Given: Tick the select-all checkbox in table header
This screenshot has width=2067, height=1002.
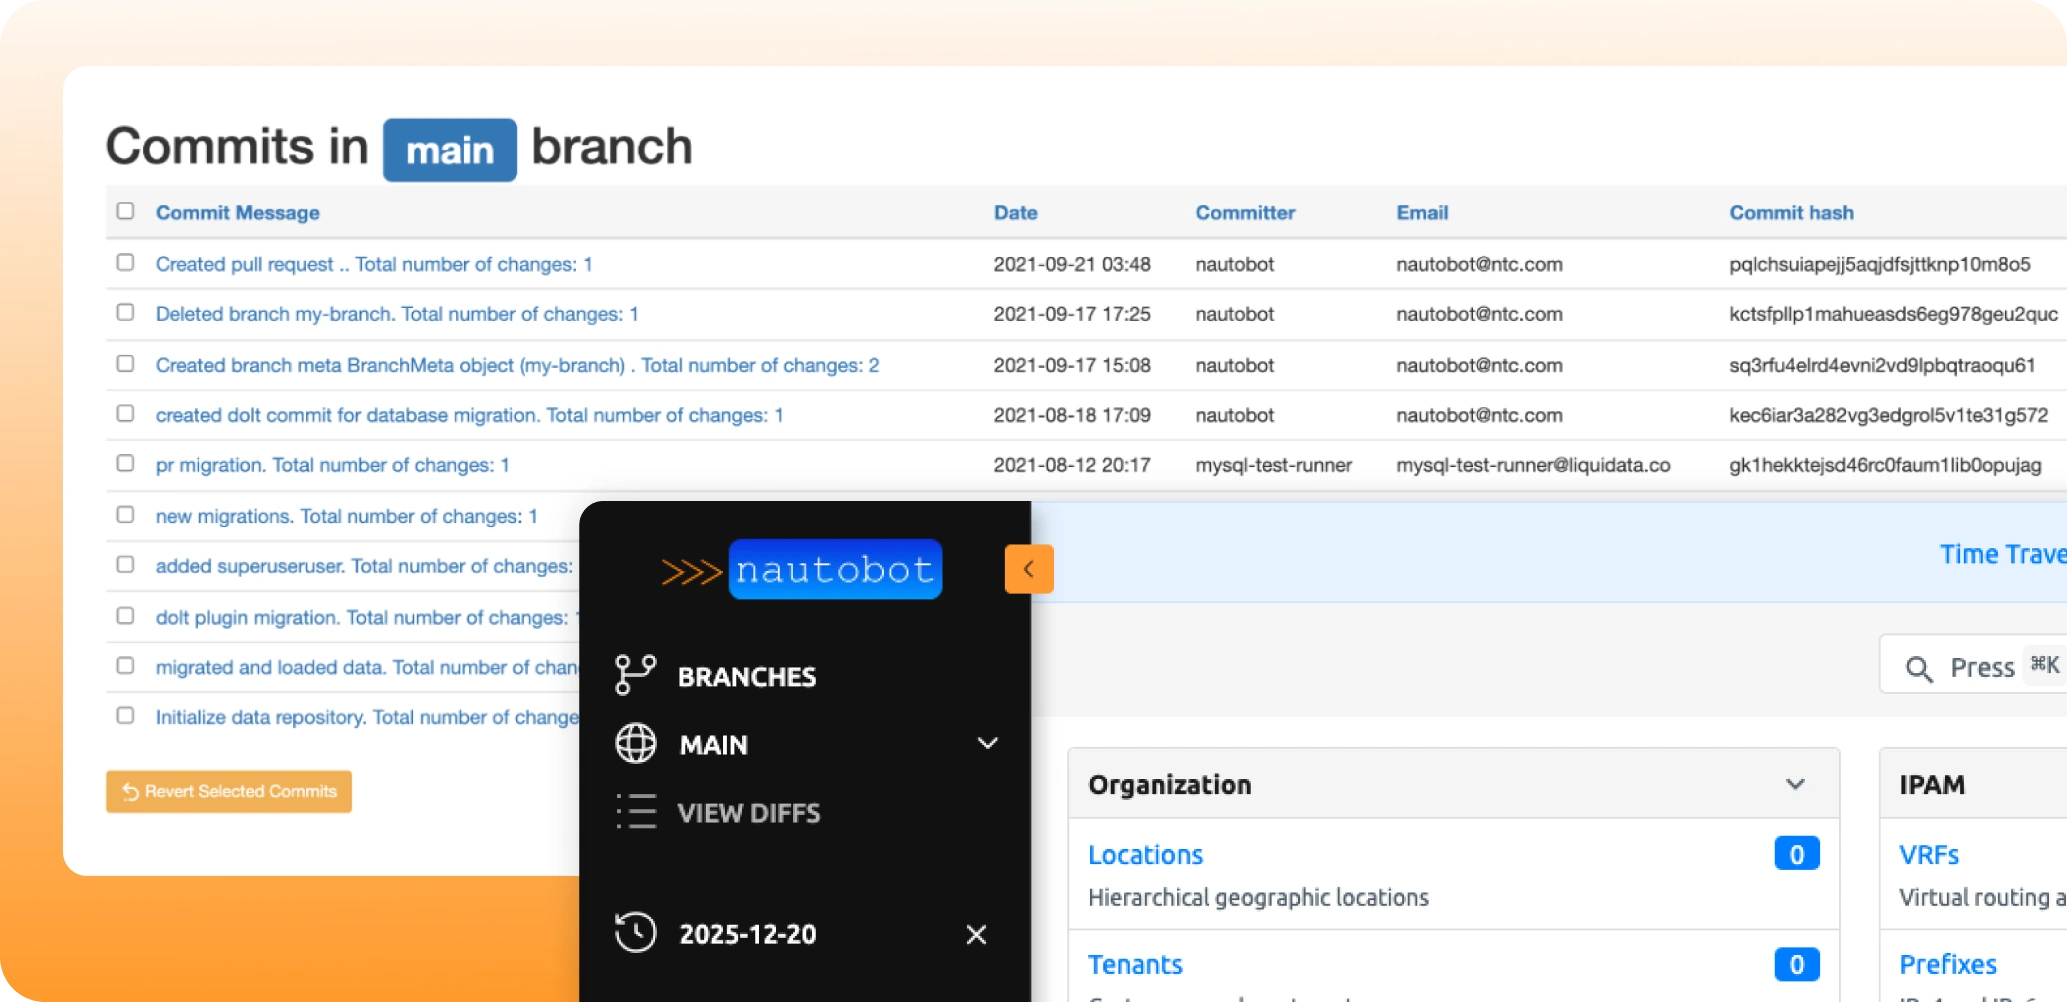Looking at the screenshot, I should [125, 211].
